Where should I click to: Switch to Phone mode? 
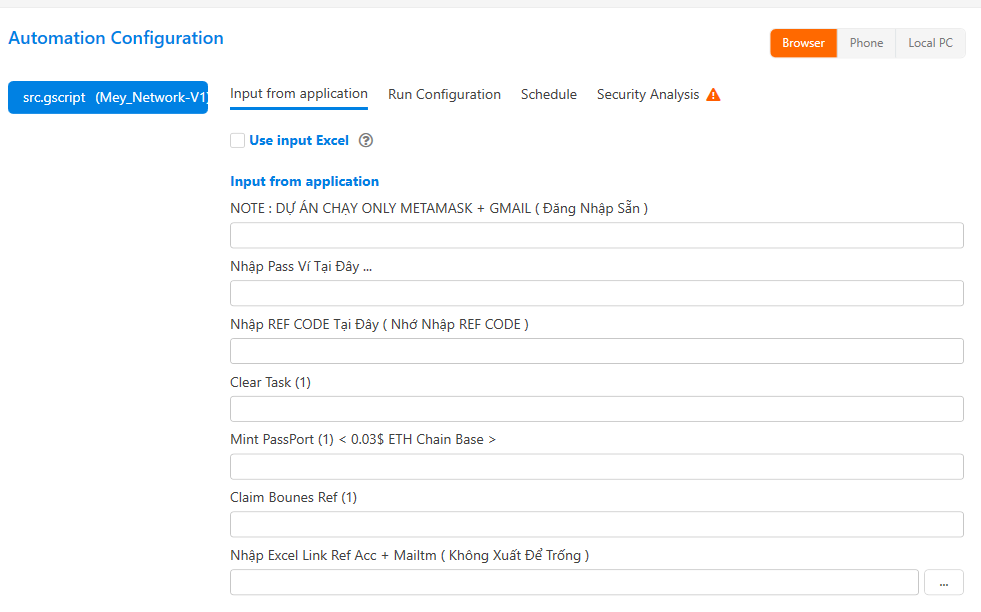(x=866, y=43)
